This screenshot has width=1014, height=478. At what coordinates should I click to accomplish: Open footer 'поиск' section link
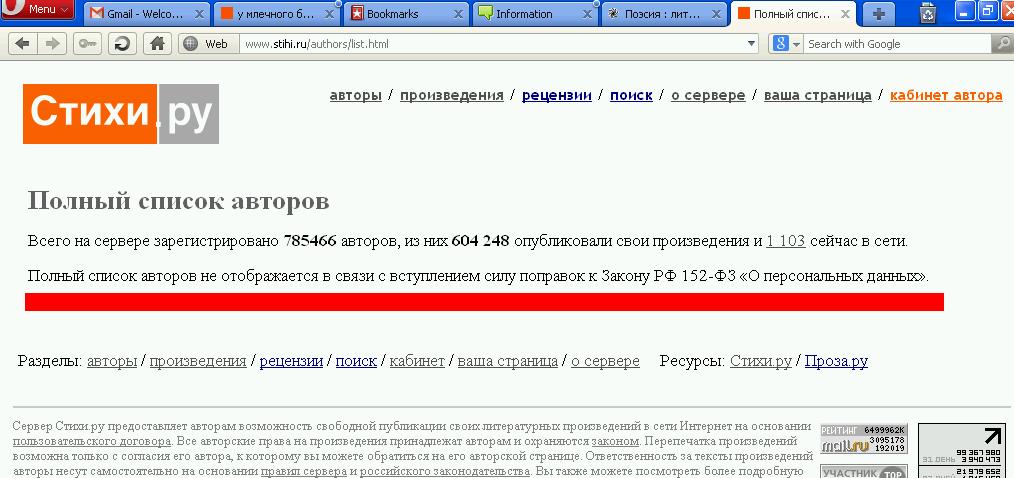356,361
